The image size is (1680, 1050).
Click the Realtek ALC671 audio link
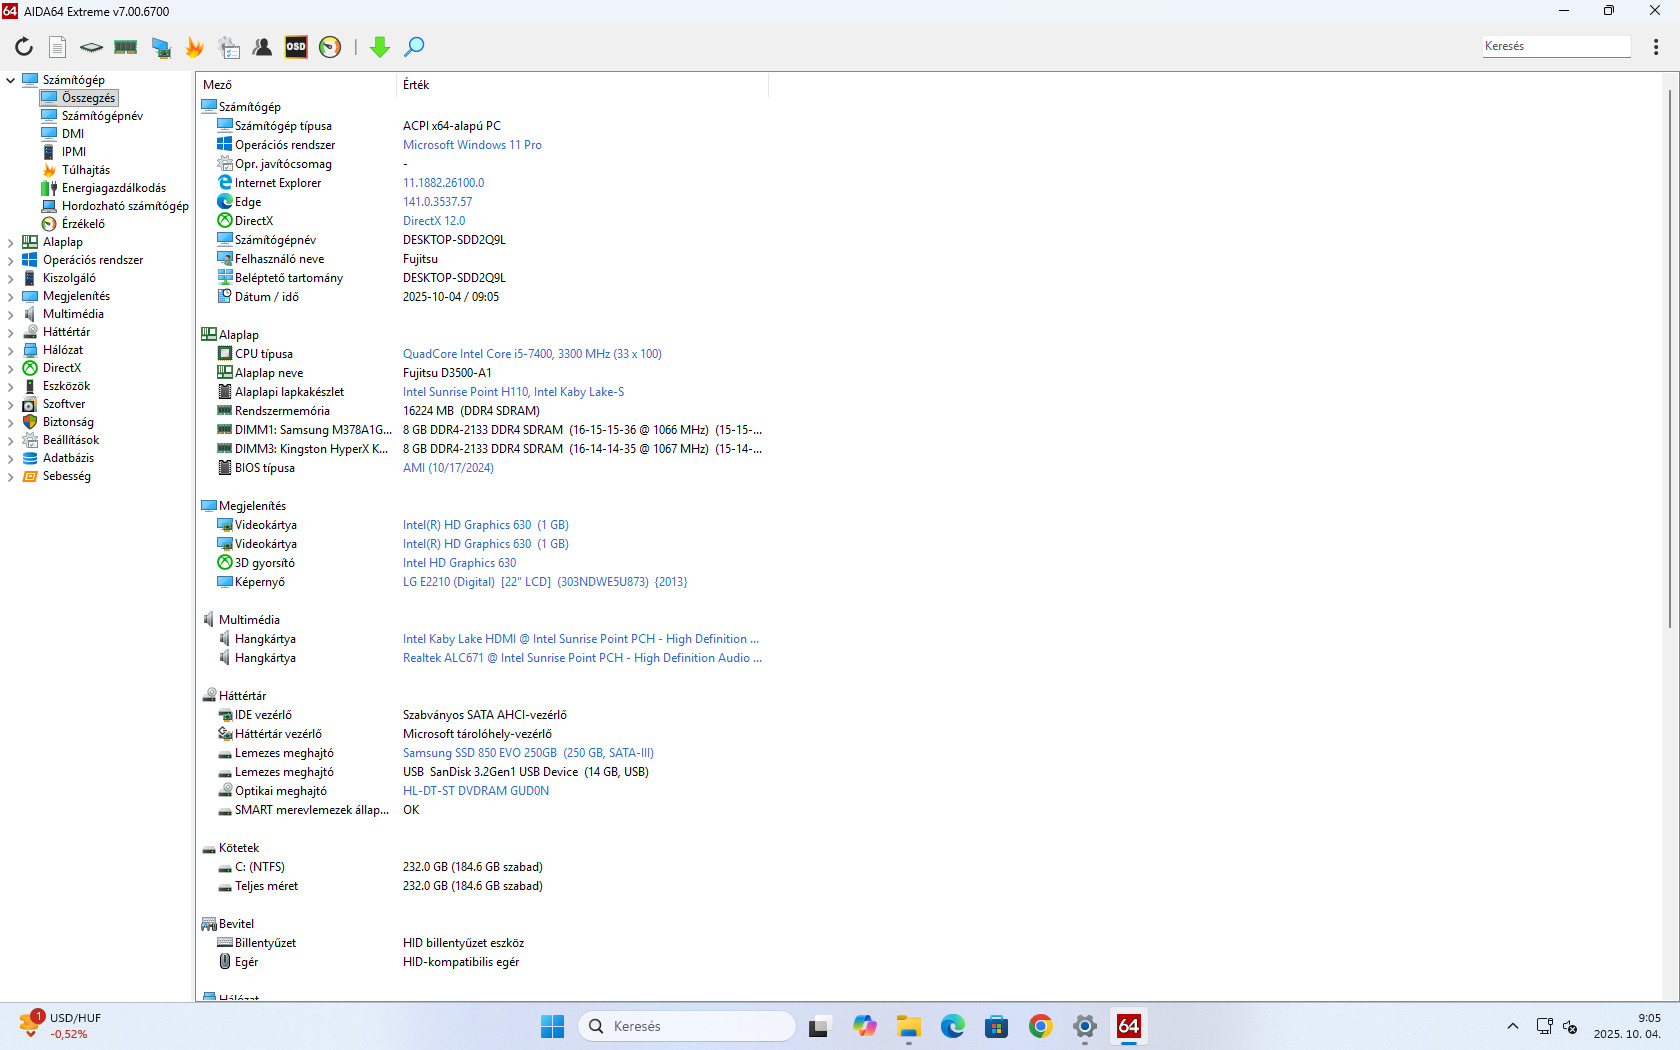tap(582, 658)
